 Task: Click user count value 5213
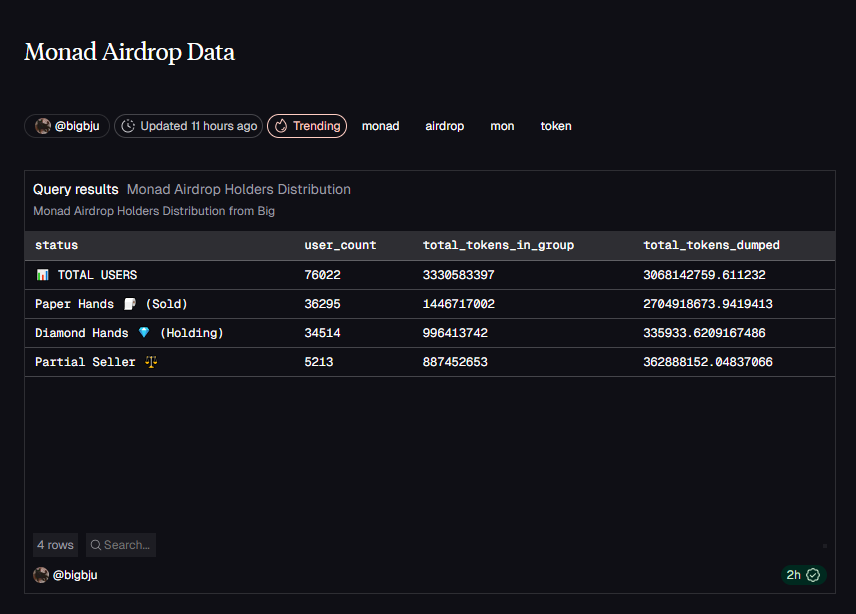(318, 362)
